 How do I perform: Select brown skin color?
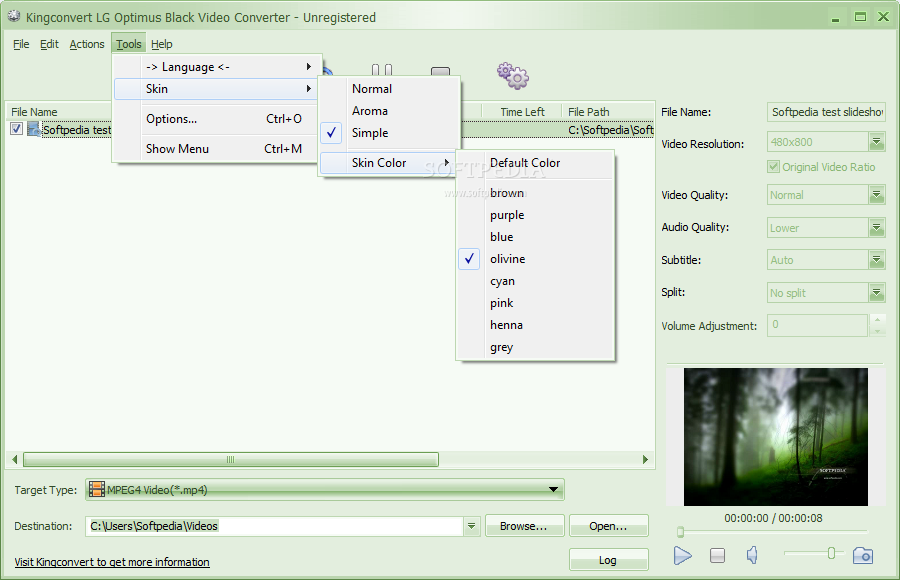(x=535, y=193)
